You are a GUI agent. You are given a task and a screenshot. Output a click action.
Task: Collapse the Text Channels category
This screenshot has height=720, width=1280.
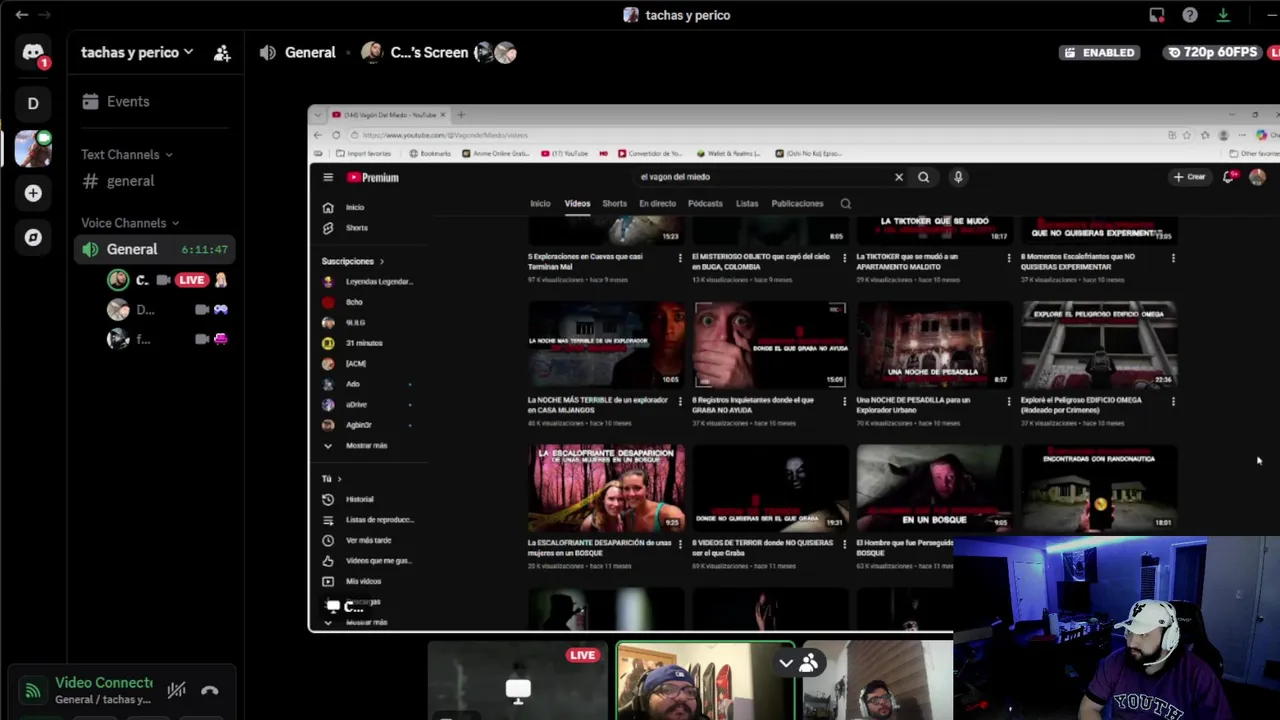coord(127,154)
